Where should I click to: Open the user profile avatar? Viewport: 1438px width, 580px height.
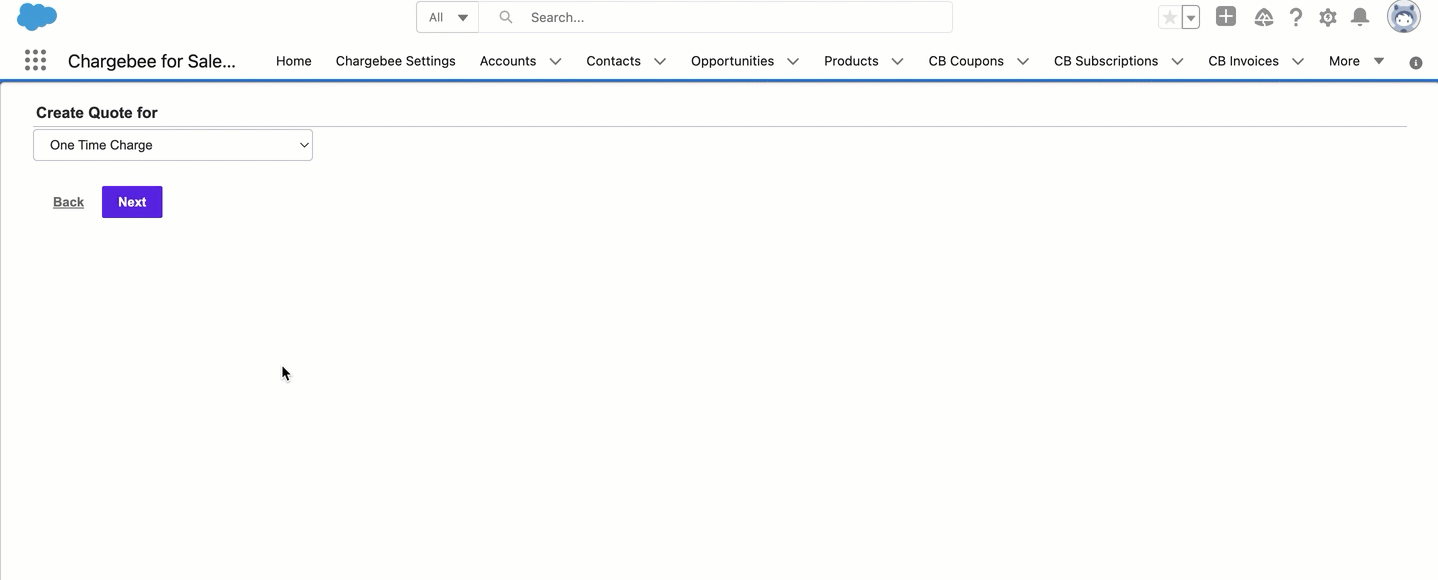(x=1404, y=17)
